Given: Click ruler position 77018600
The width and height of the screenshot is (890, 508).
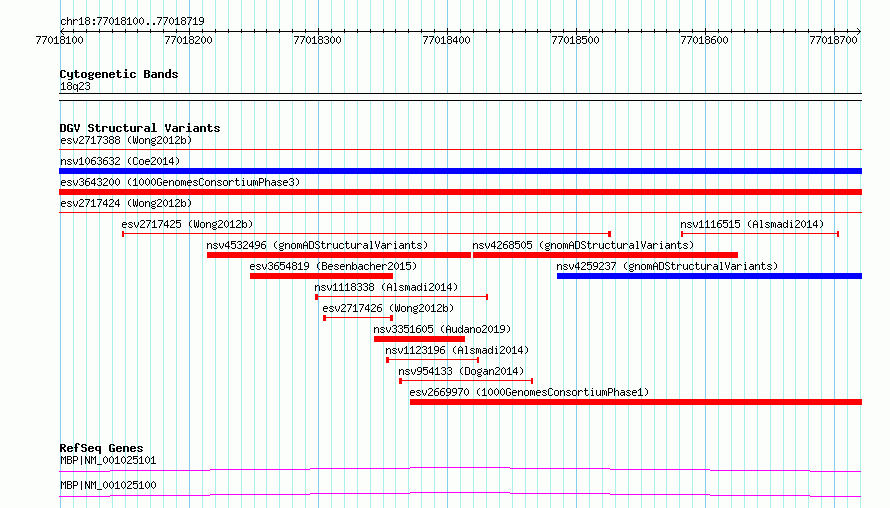Looking at the screenshot, I should coord(704,40).
